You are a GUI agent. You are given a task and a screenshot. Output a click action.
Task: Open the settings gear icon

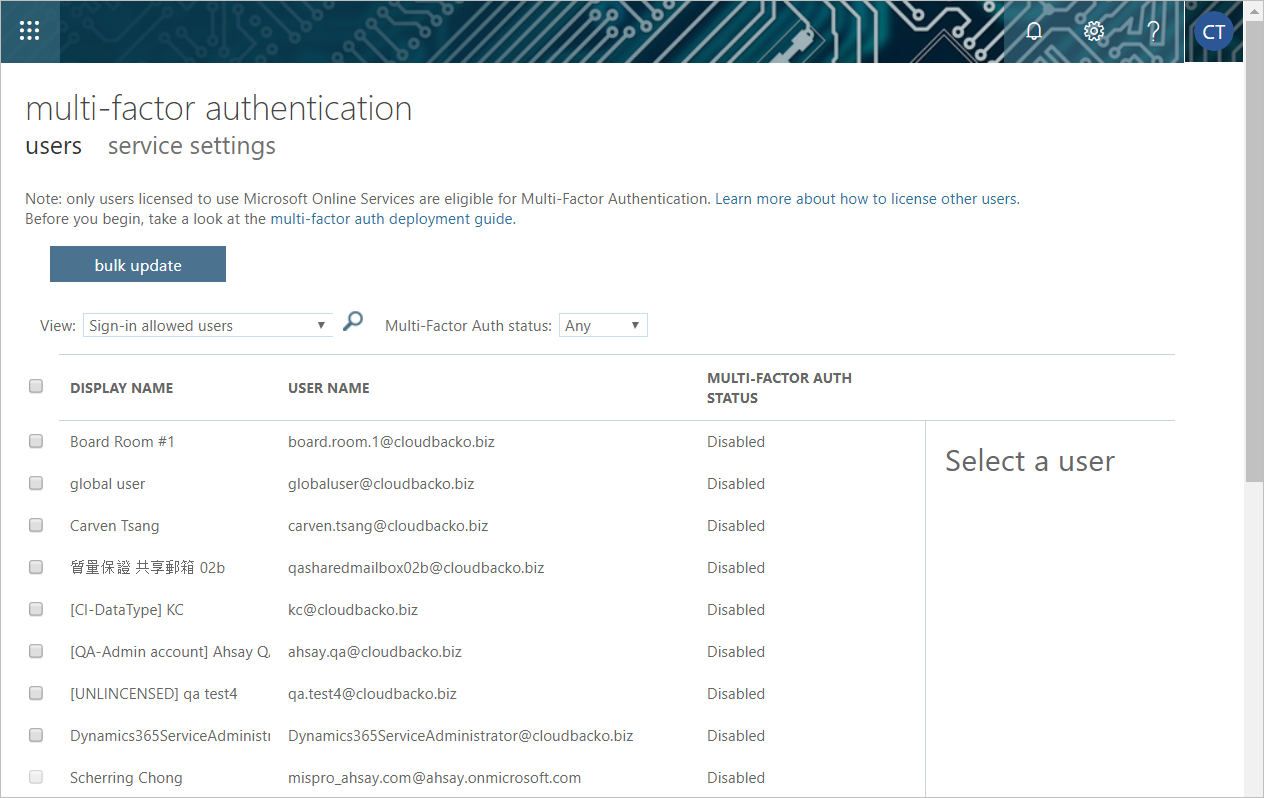[1093, 31]
